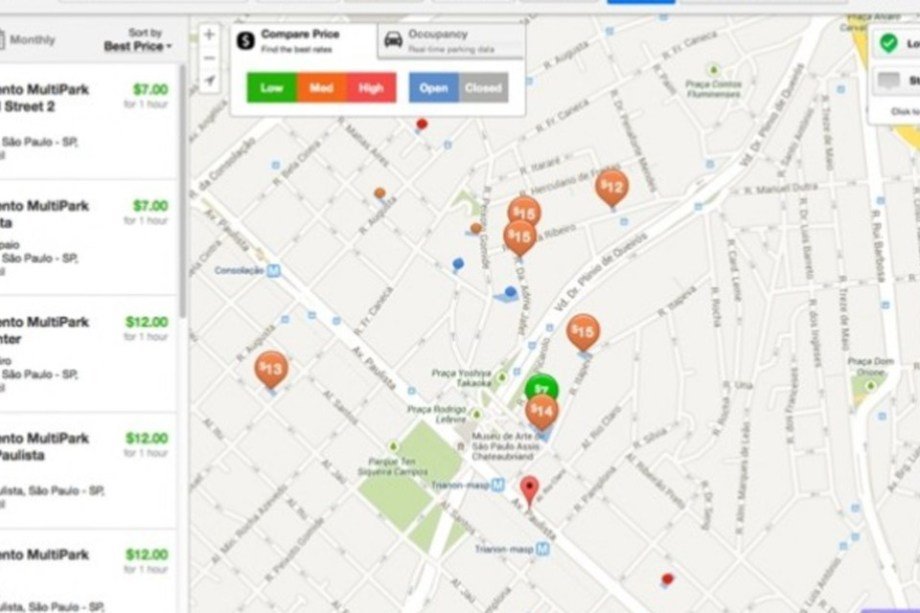Screen dimensions: 920x613
Task: Click the Praça Rodrigo Lefèvre park icon
Action: [x=476, y=415]
